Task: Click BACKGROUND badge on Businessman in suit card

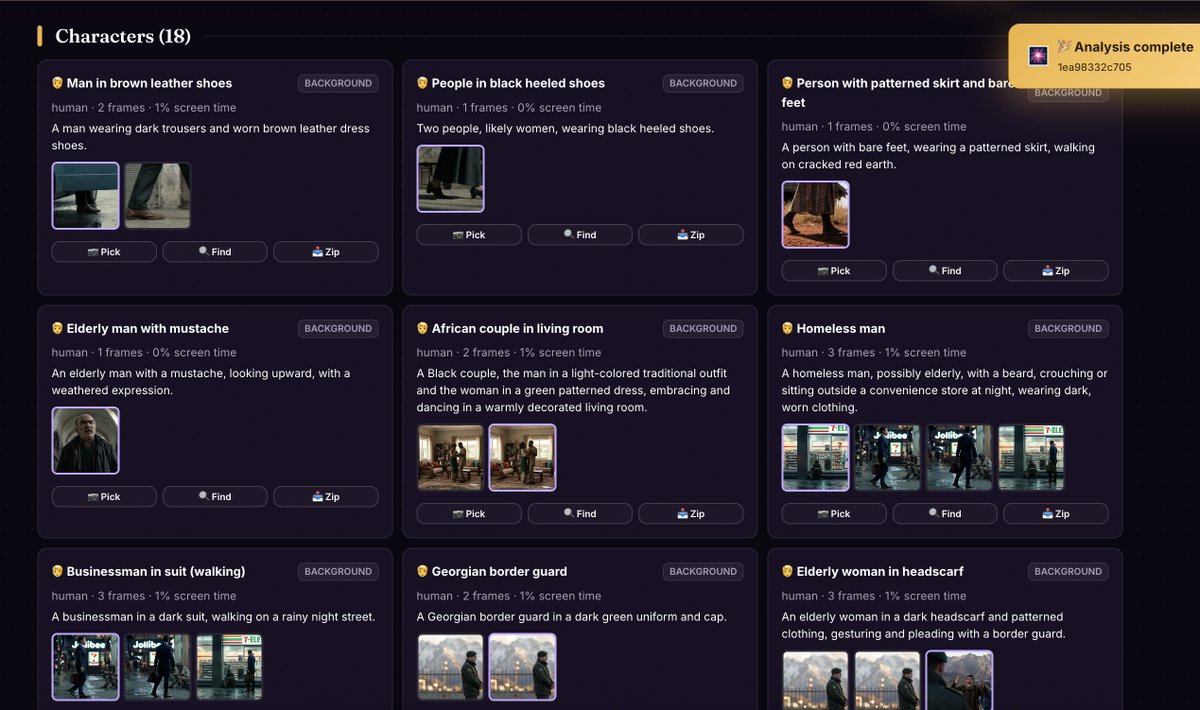Action: click(338, 571)
